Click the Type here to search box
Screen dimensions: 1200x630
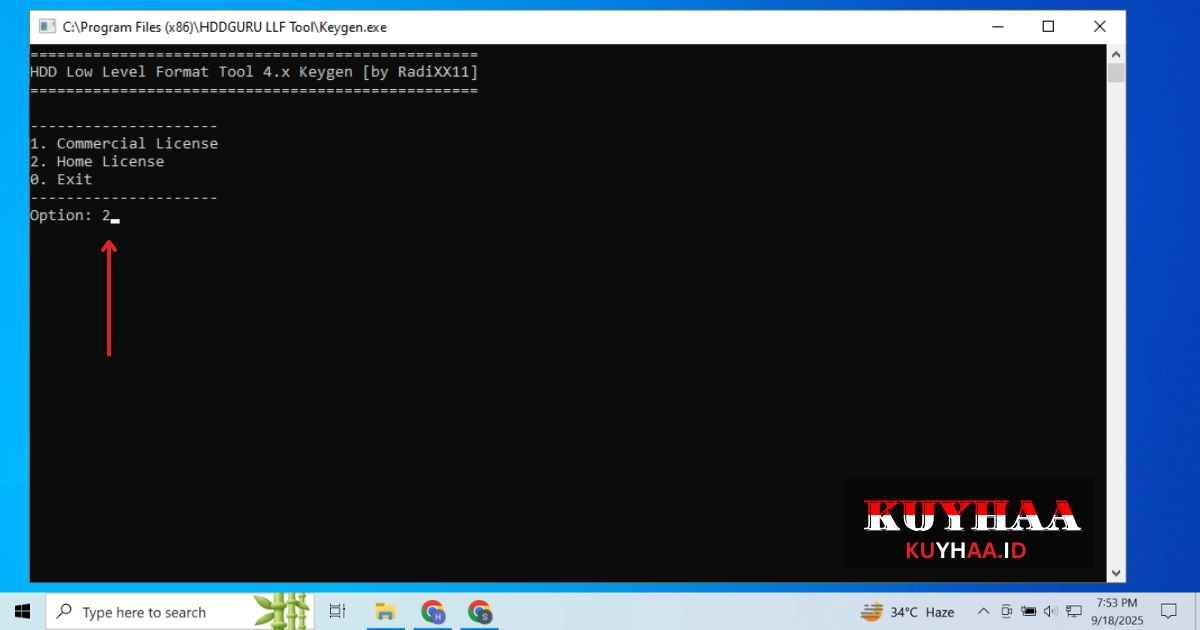(180, 611)
